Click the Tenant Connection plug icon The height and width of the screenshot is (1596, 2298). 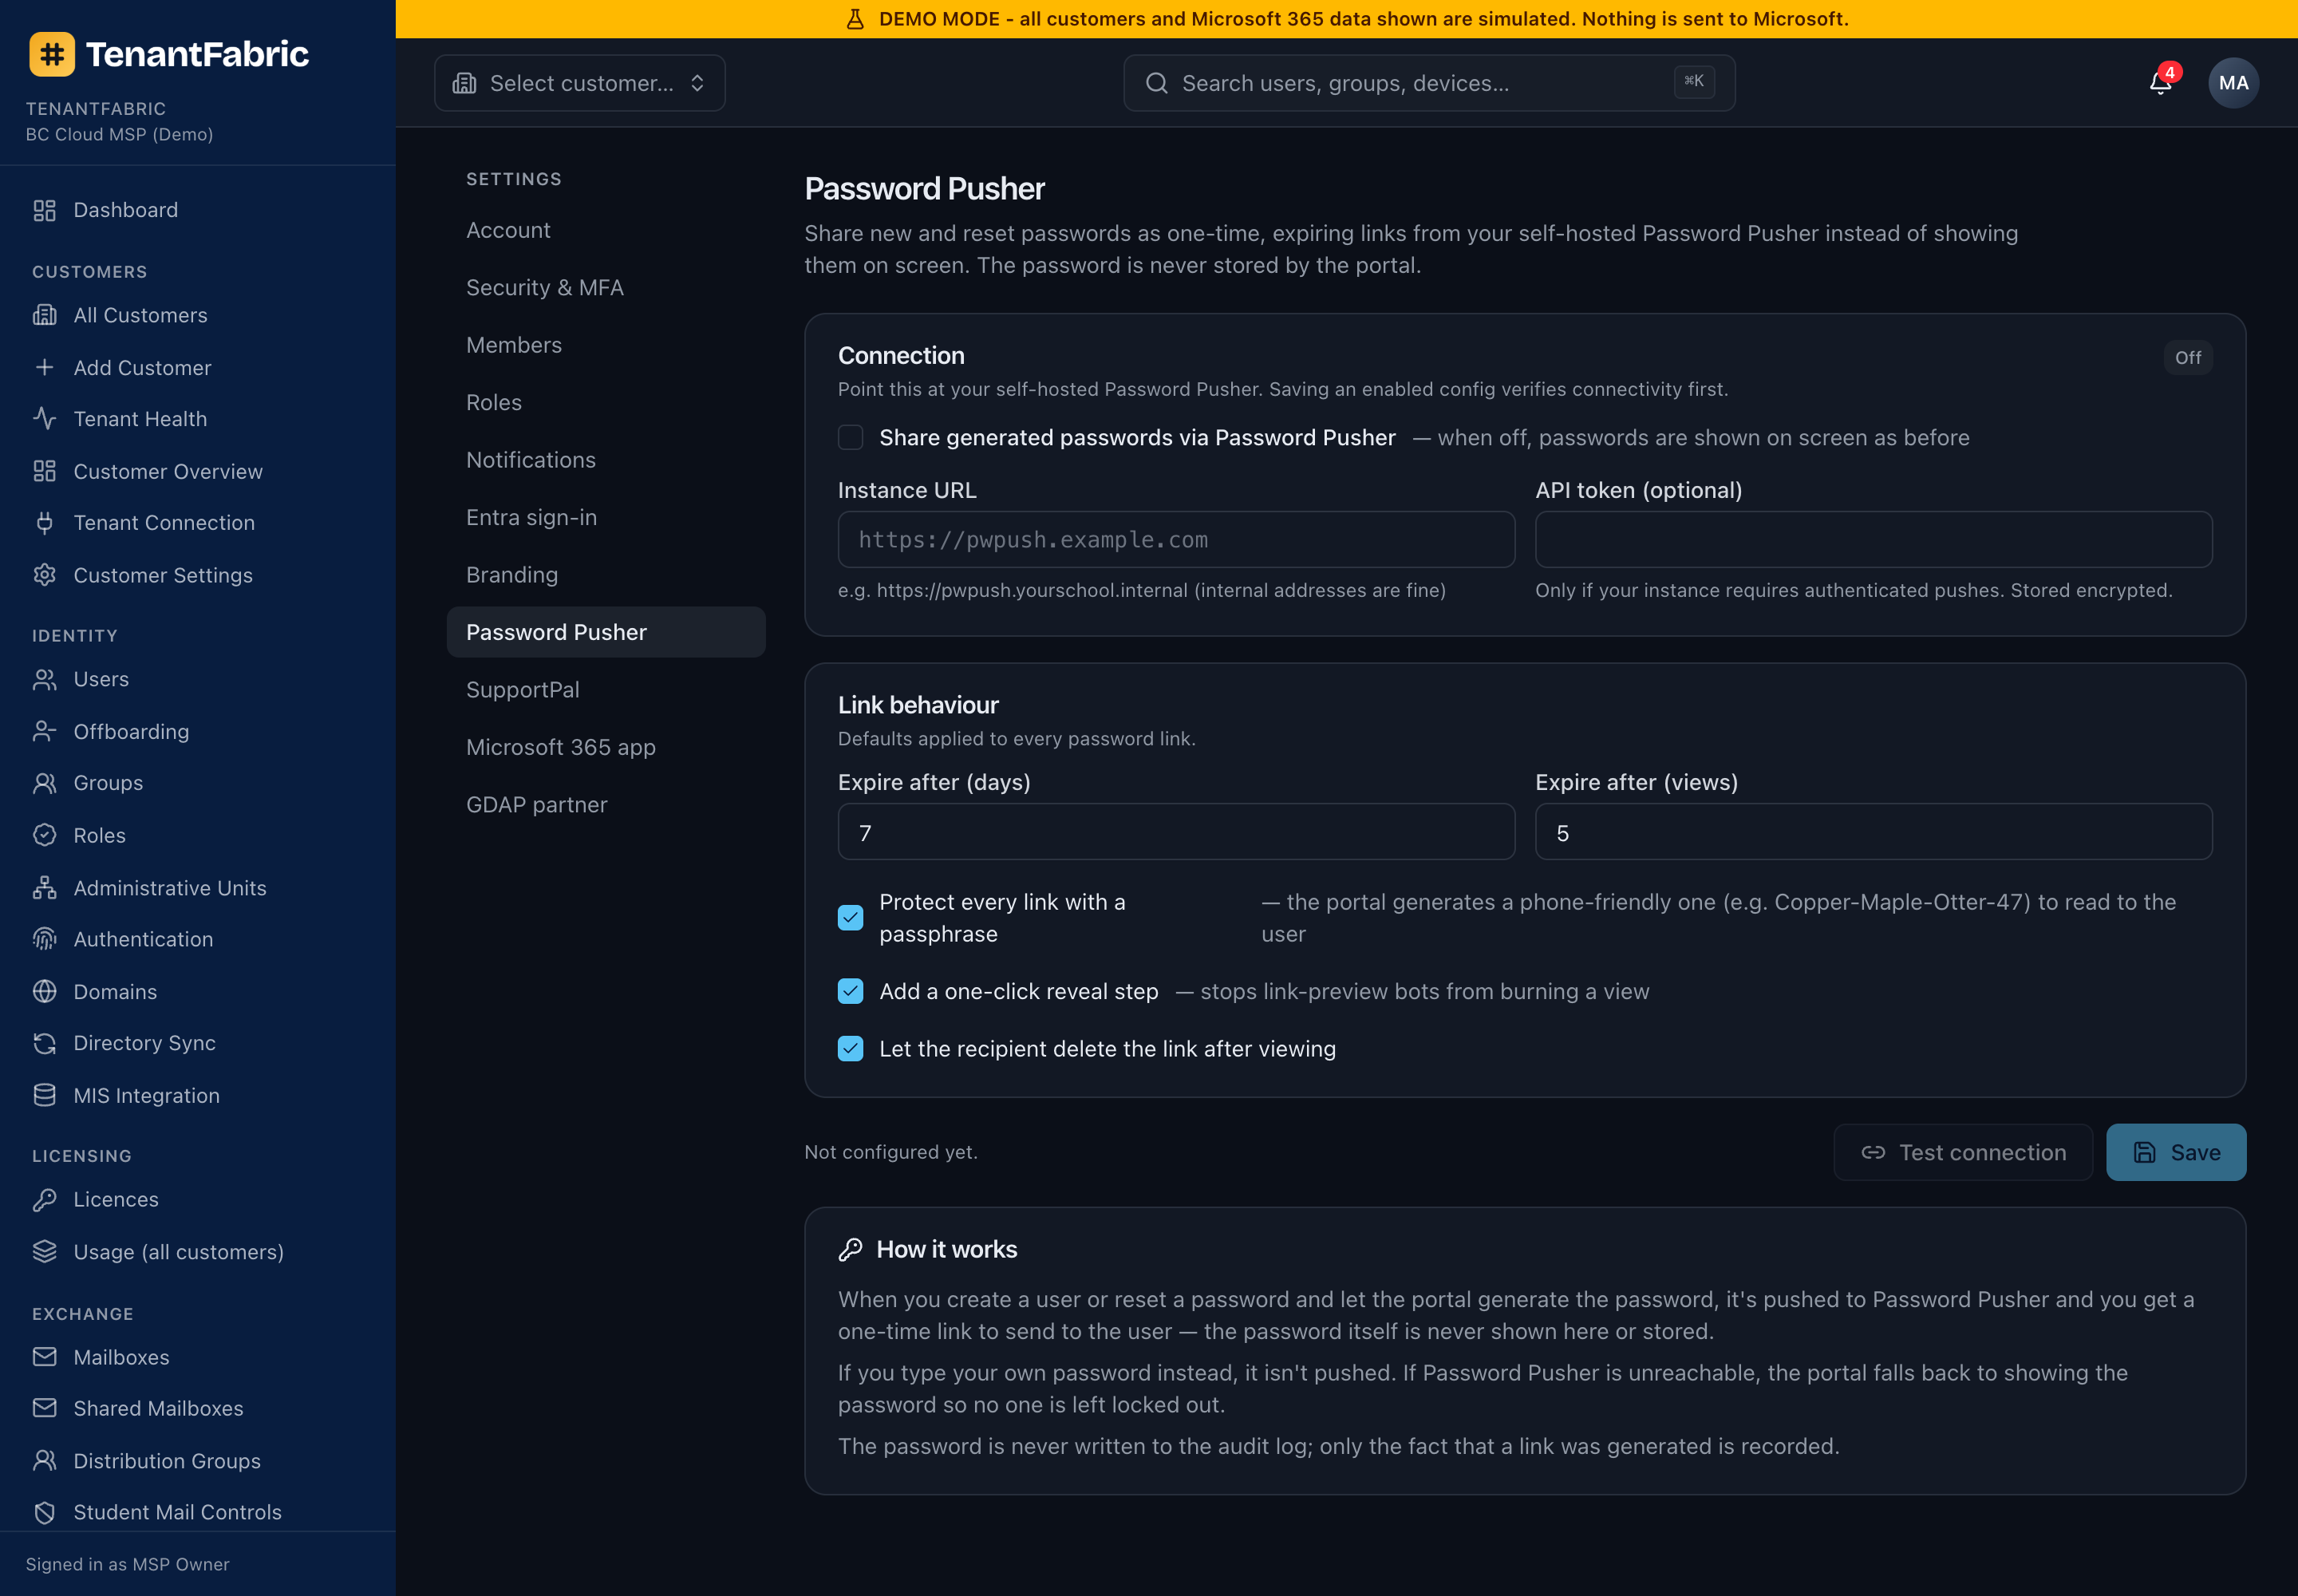(44, 522)
